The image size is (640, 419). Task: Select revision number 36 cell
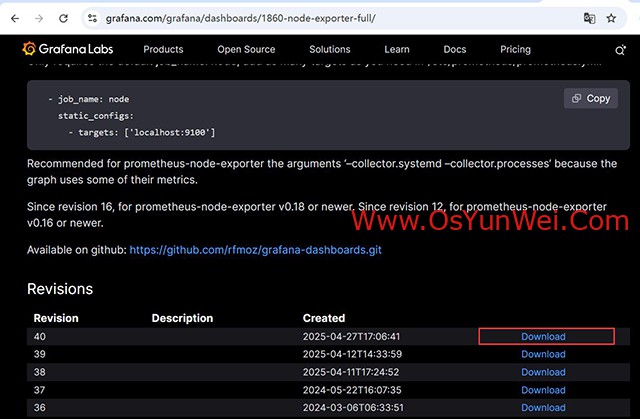click(x=40, y=408)
